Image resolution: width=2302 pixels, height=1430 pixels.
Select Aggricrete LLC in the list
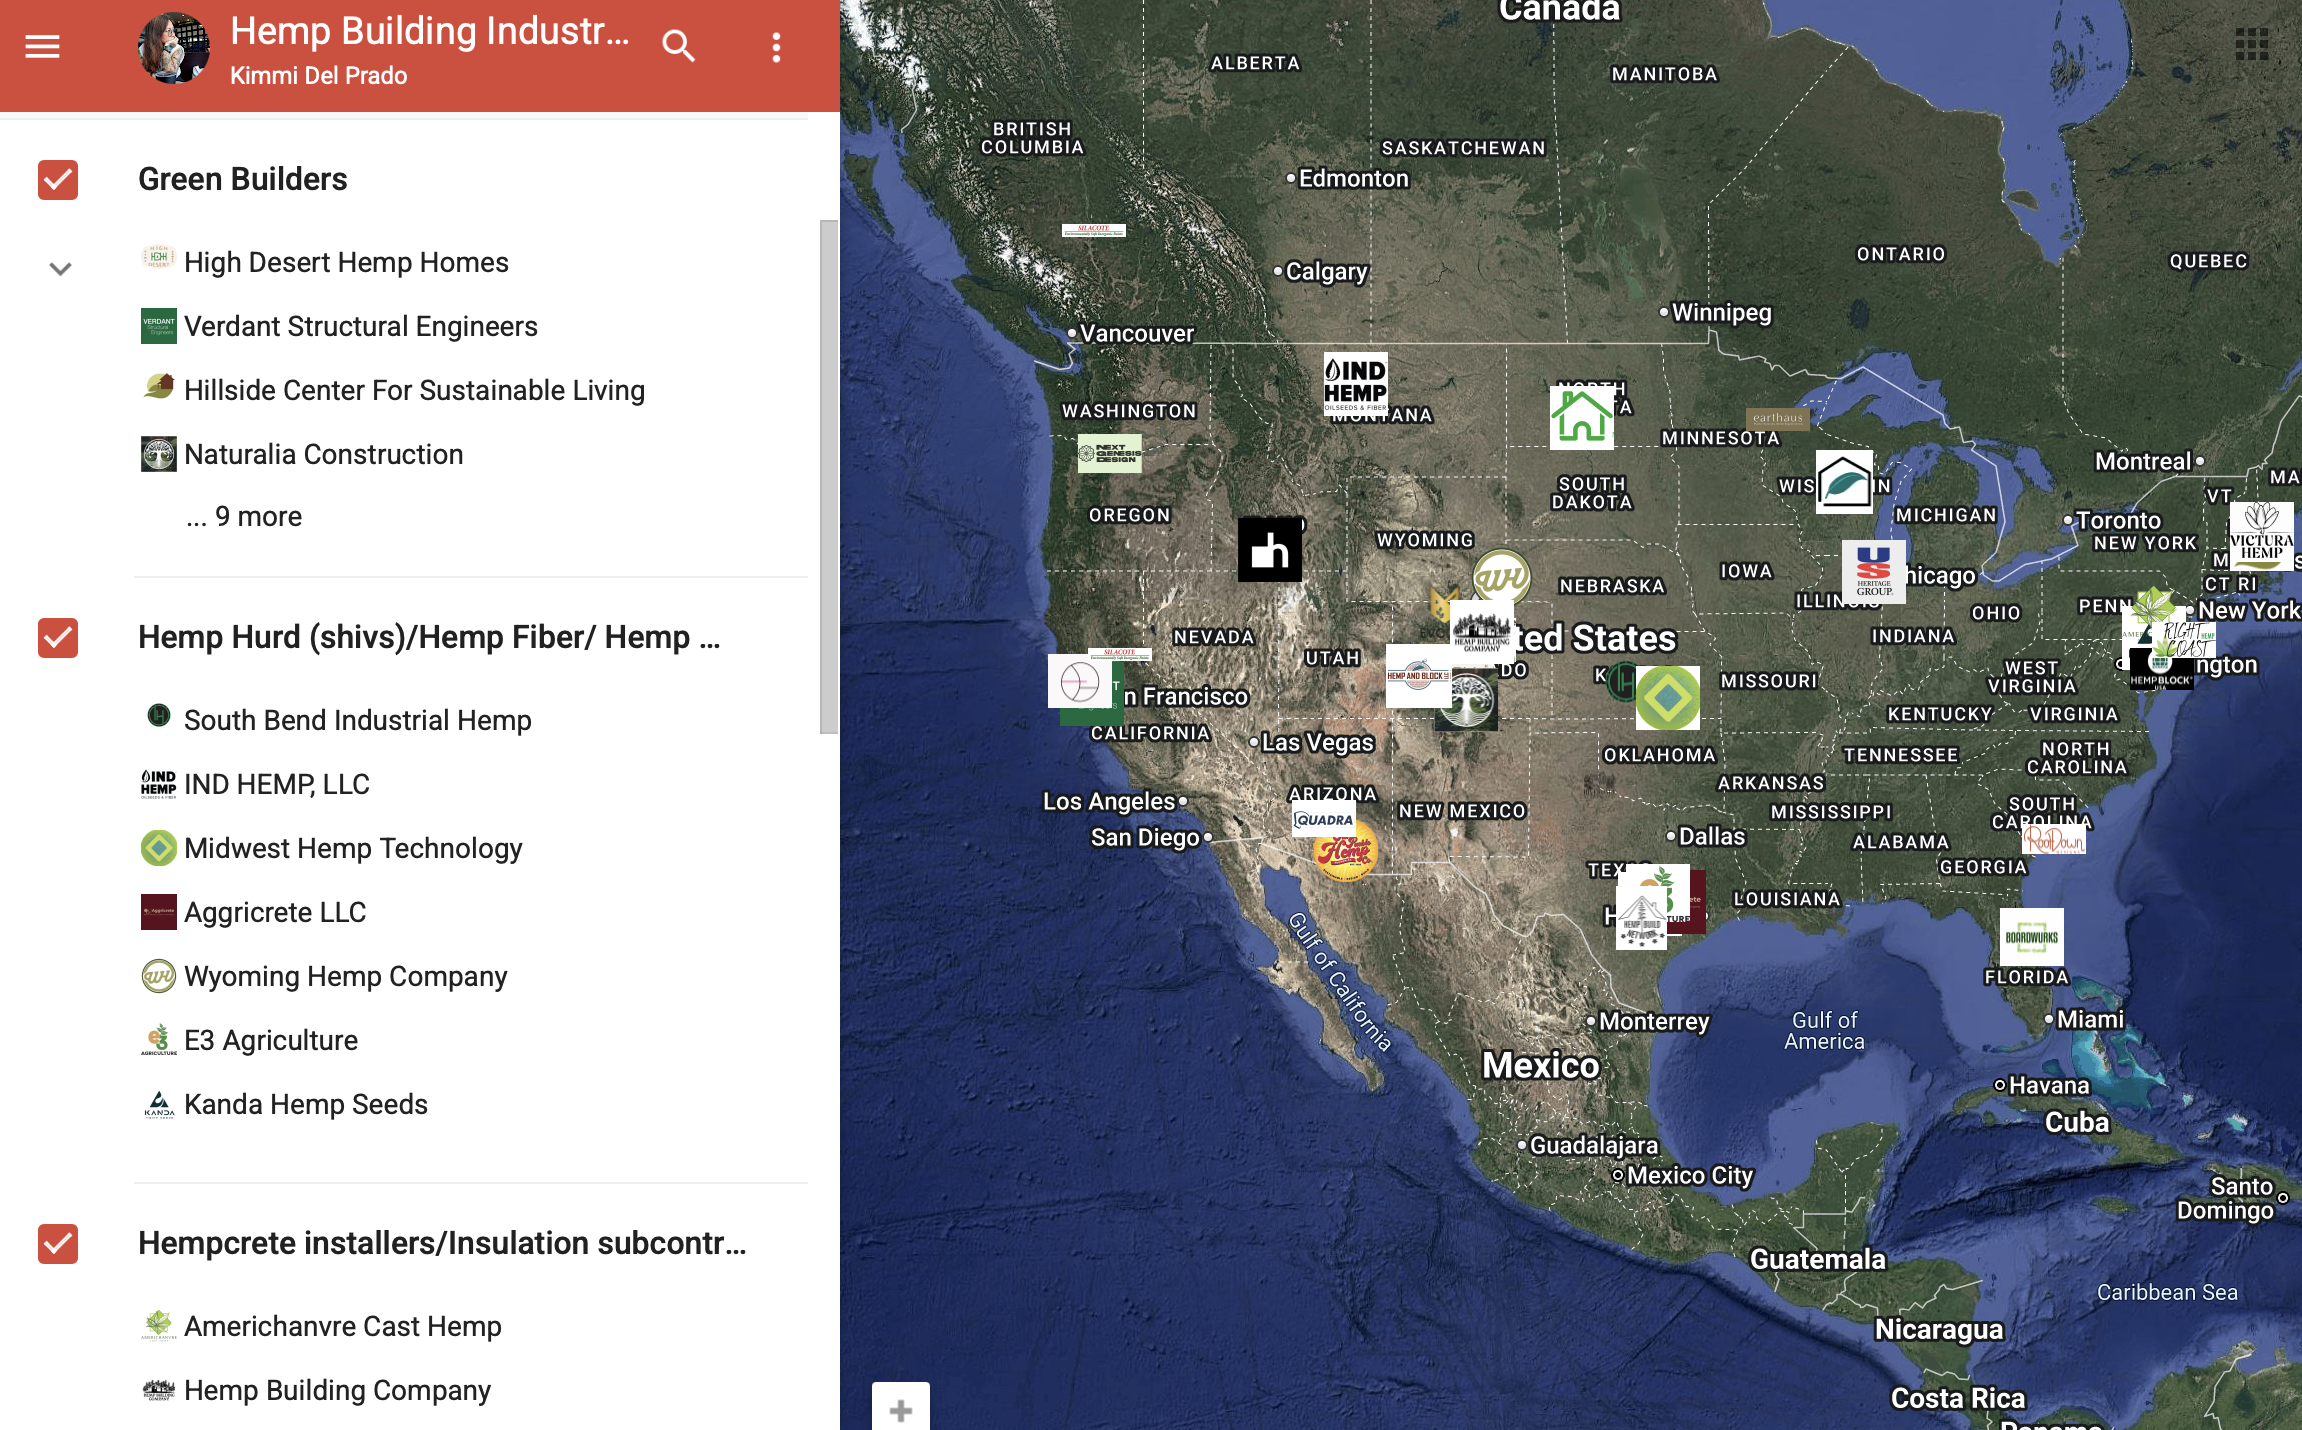pyautogui.click(x=275, y=912)
